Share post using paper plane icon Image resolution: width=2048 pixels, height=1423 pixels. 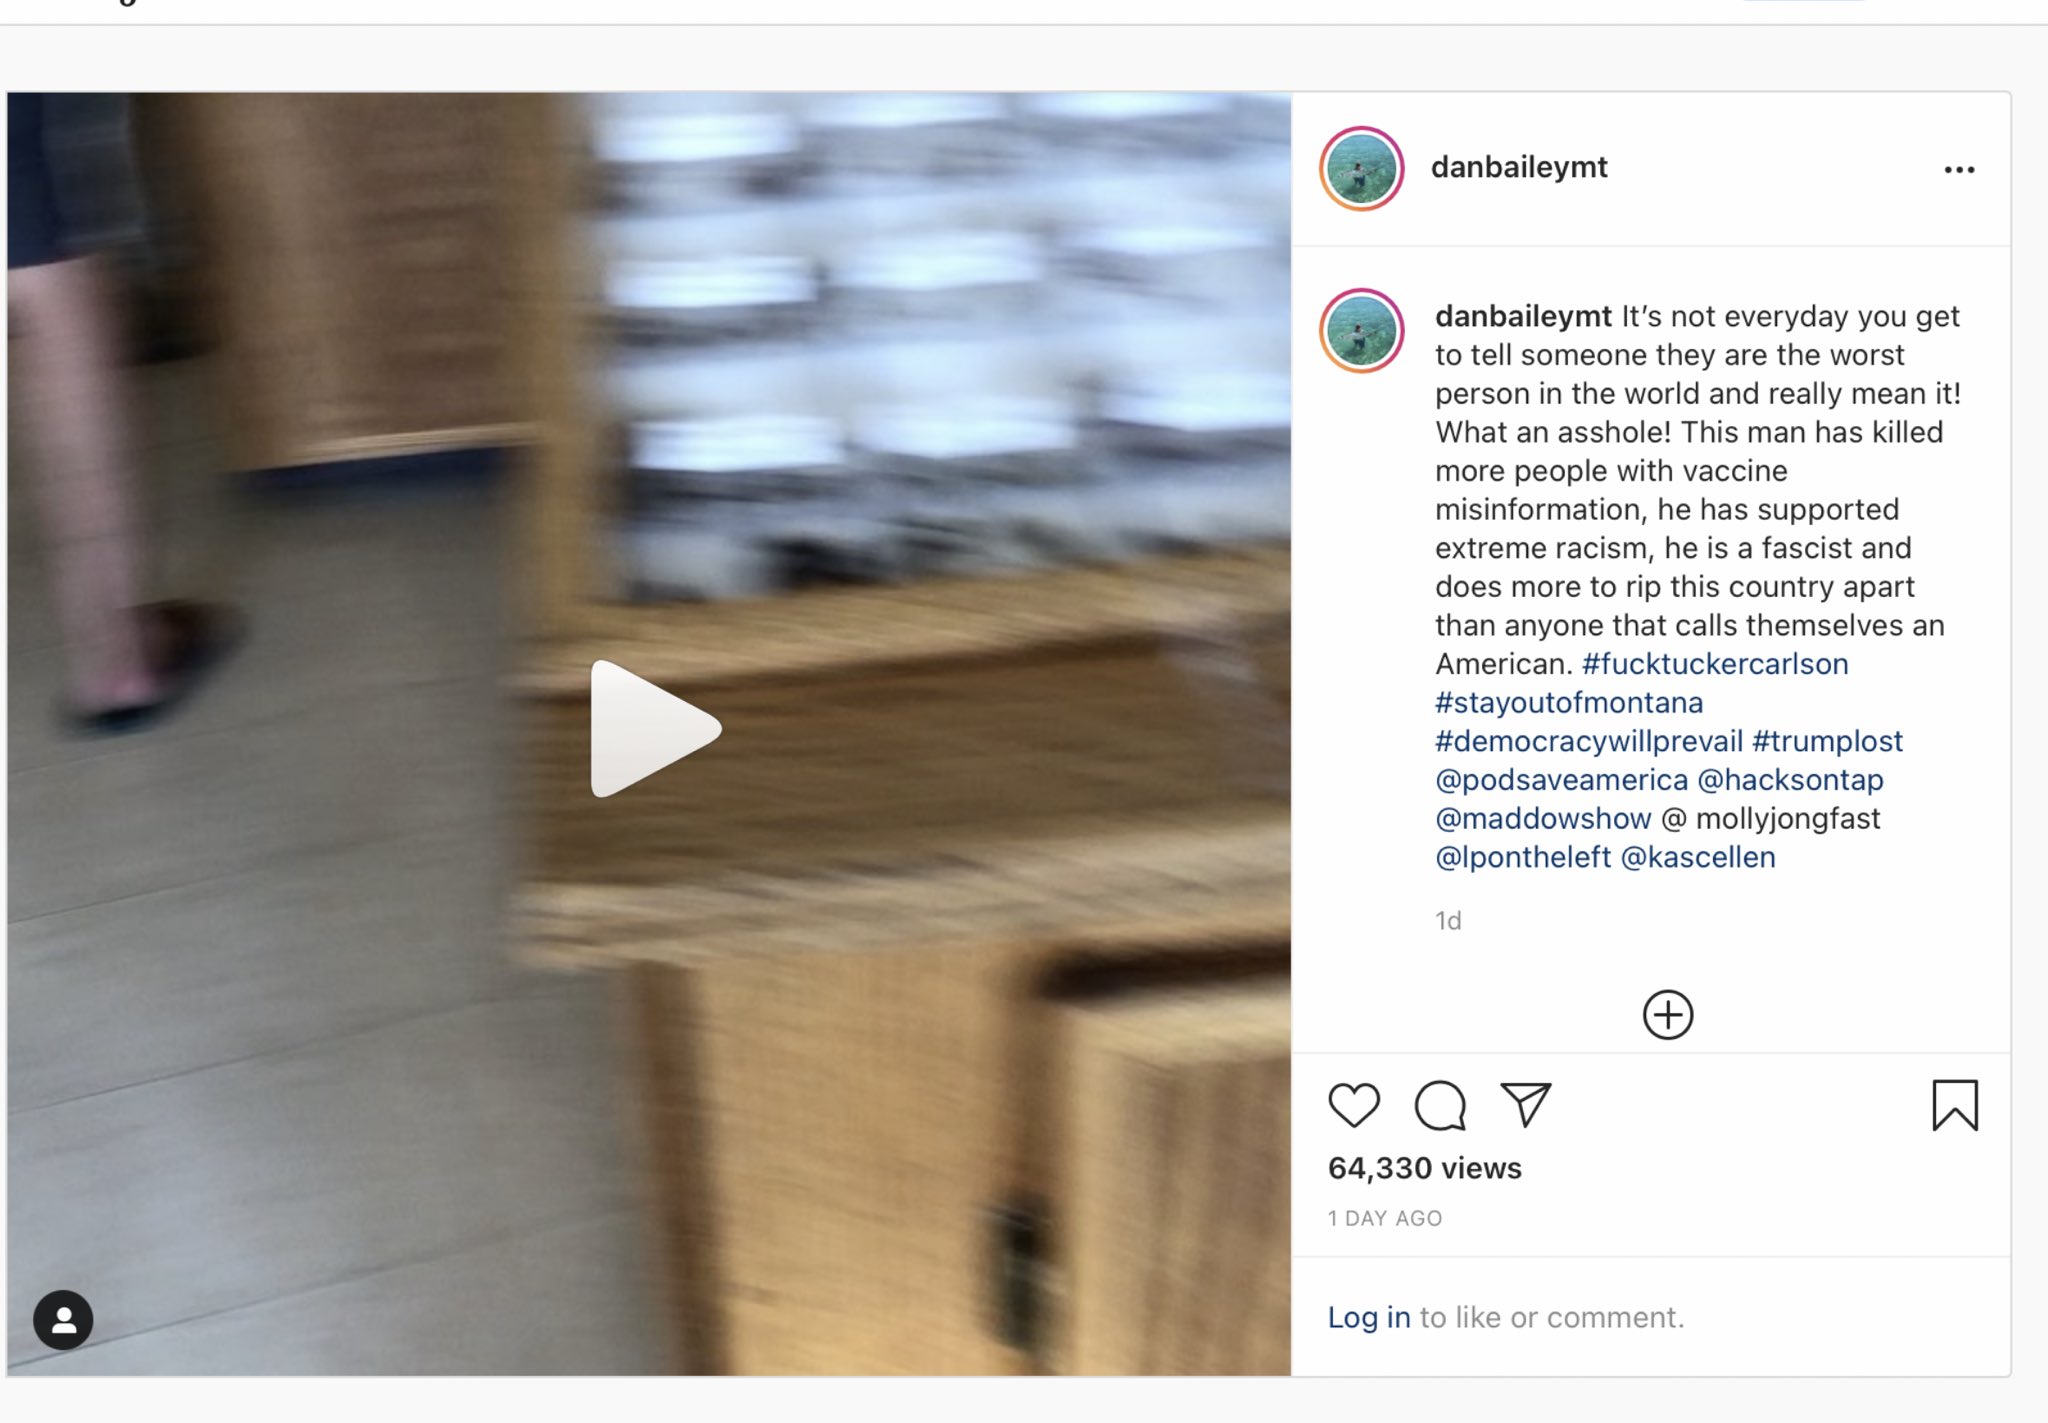pos(1526,1105)
